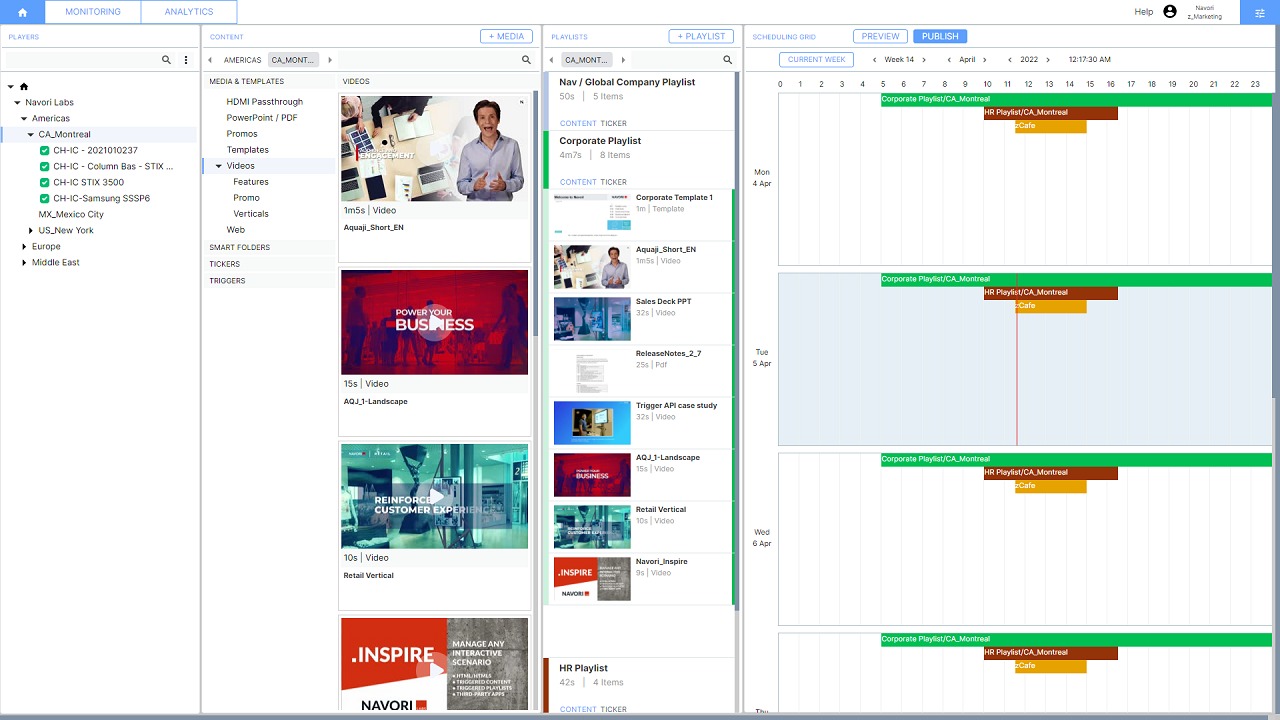Collapse the Videos folder in content
The height and width of the screenshot is (720, 1280).
(x=219, y=166)
